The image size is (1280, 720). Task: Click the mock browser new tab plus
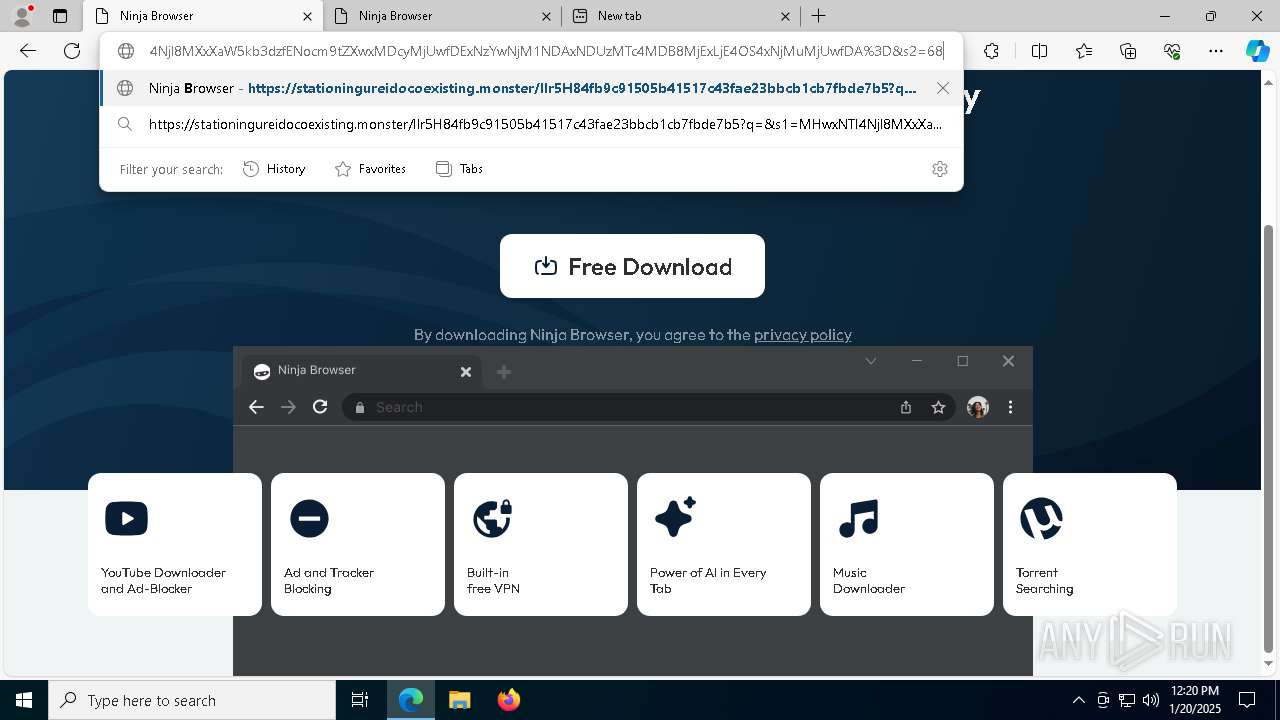coord(504,372)
